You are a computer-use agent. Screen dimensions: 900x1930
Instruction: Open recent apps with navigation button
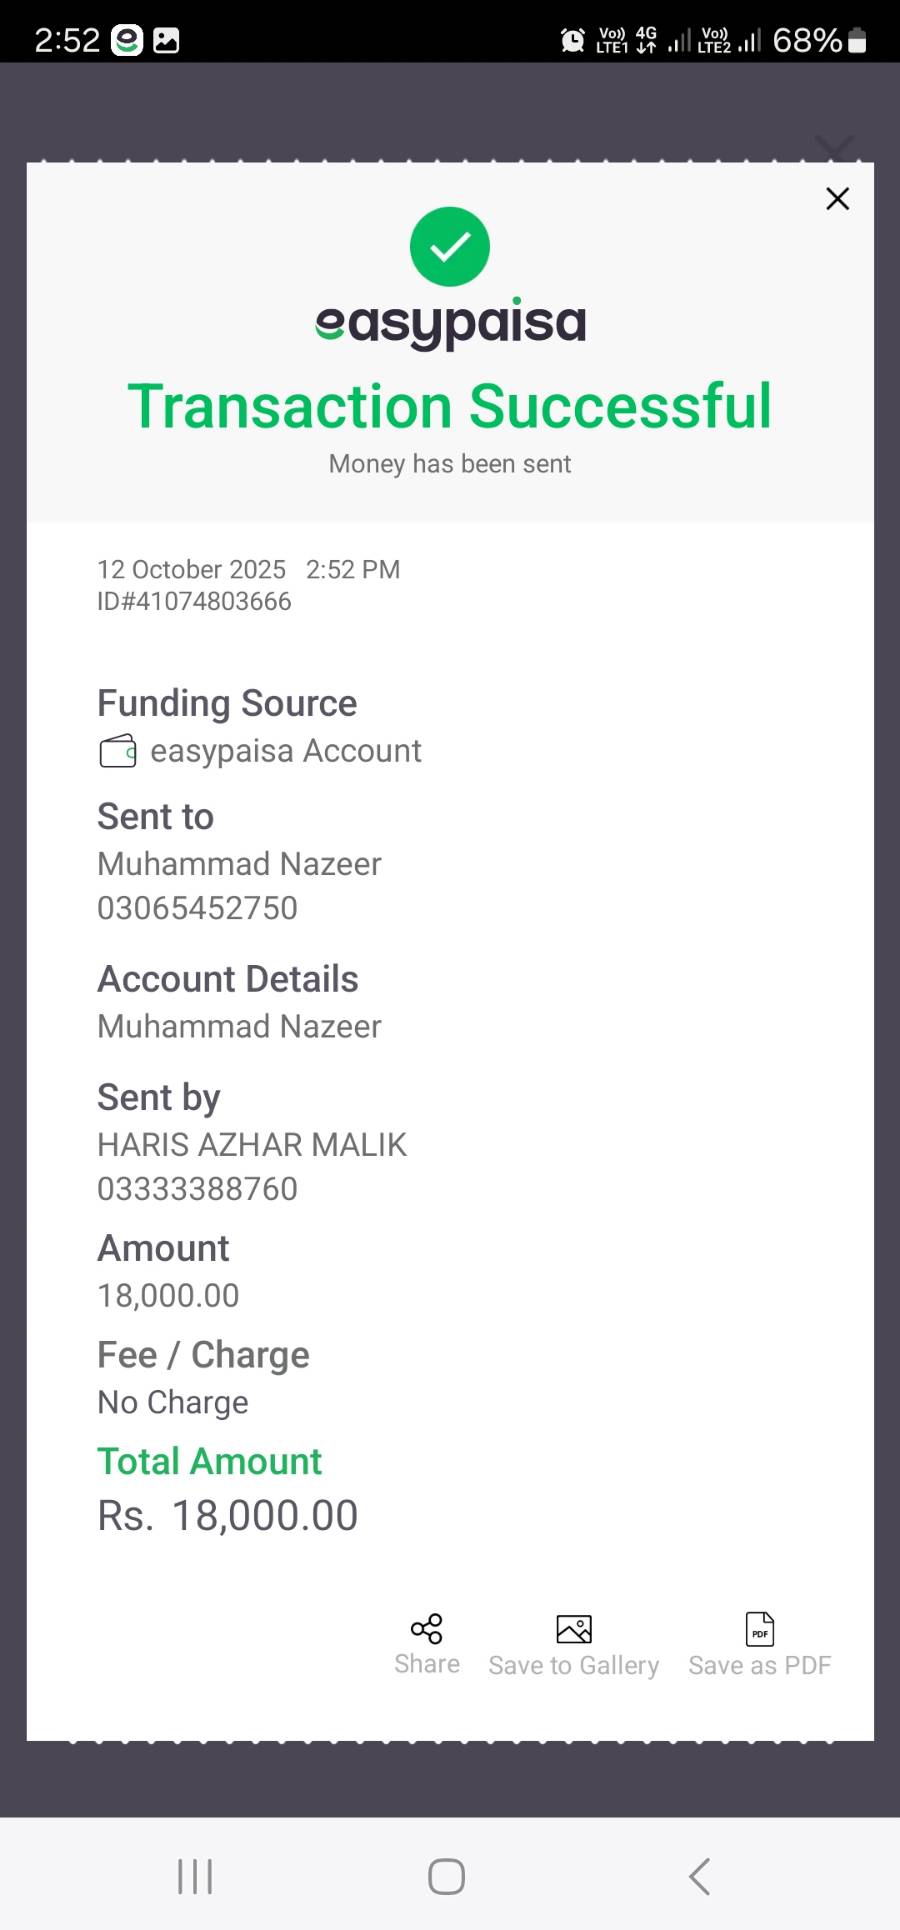195,1876
